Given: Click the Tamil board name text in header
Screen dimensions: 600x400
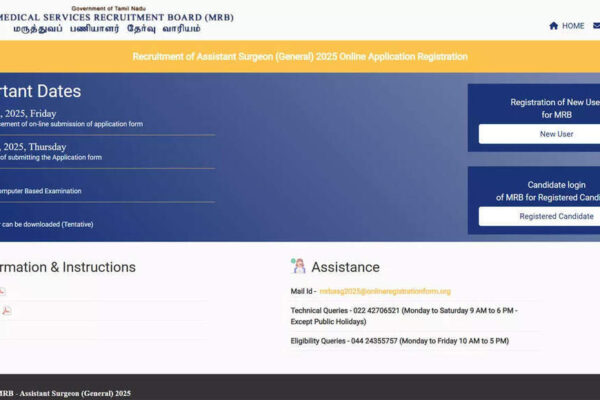Looking at the screenshot, I should [107, 29].
